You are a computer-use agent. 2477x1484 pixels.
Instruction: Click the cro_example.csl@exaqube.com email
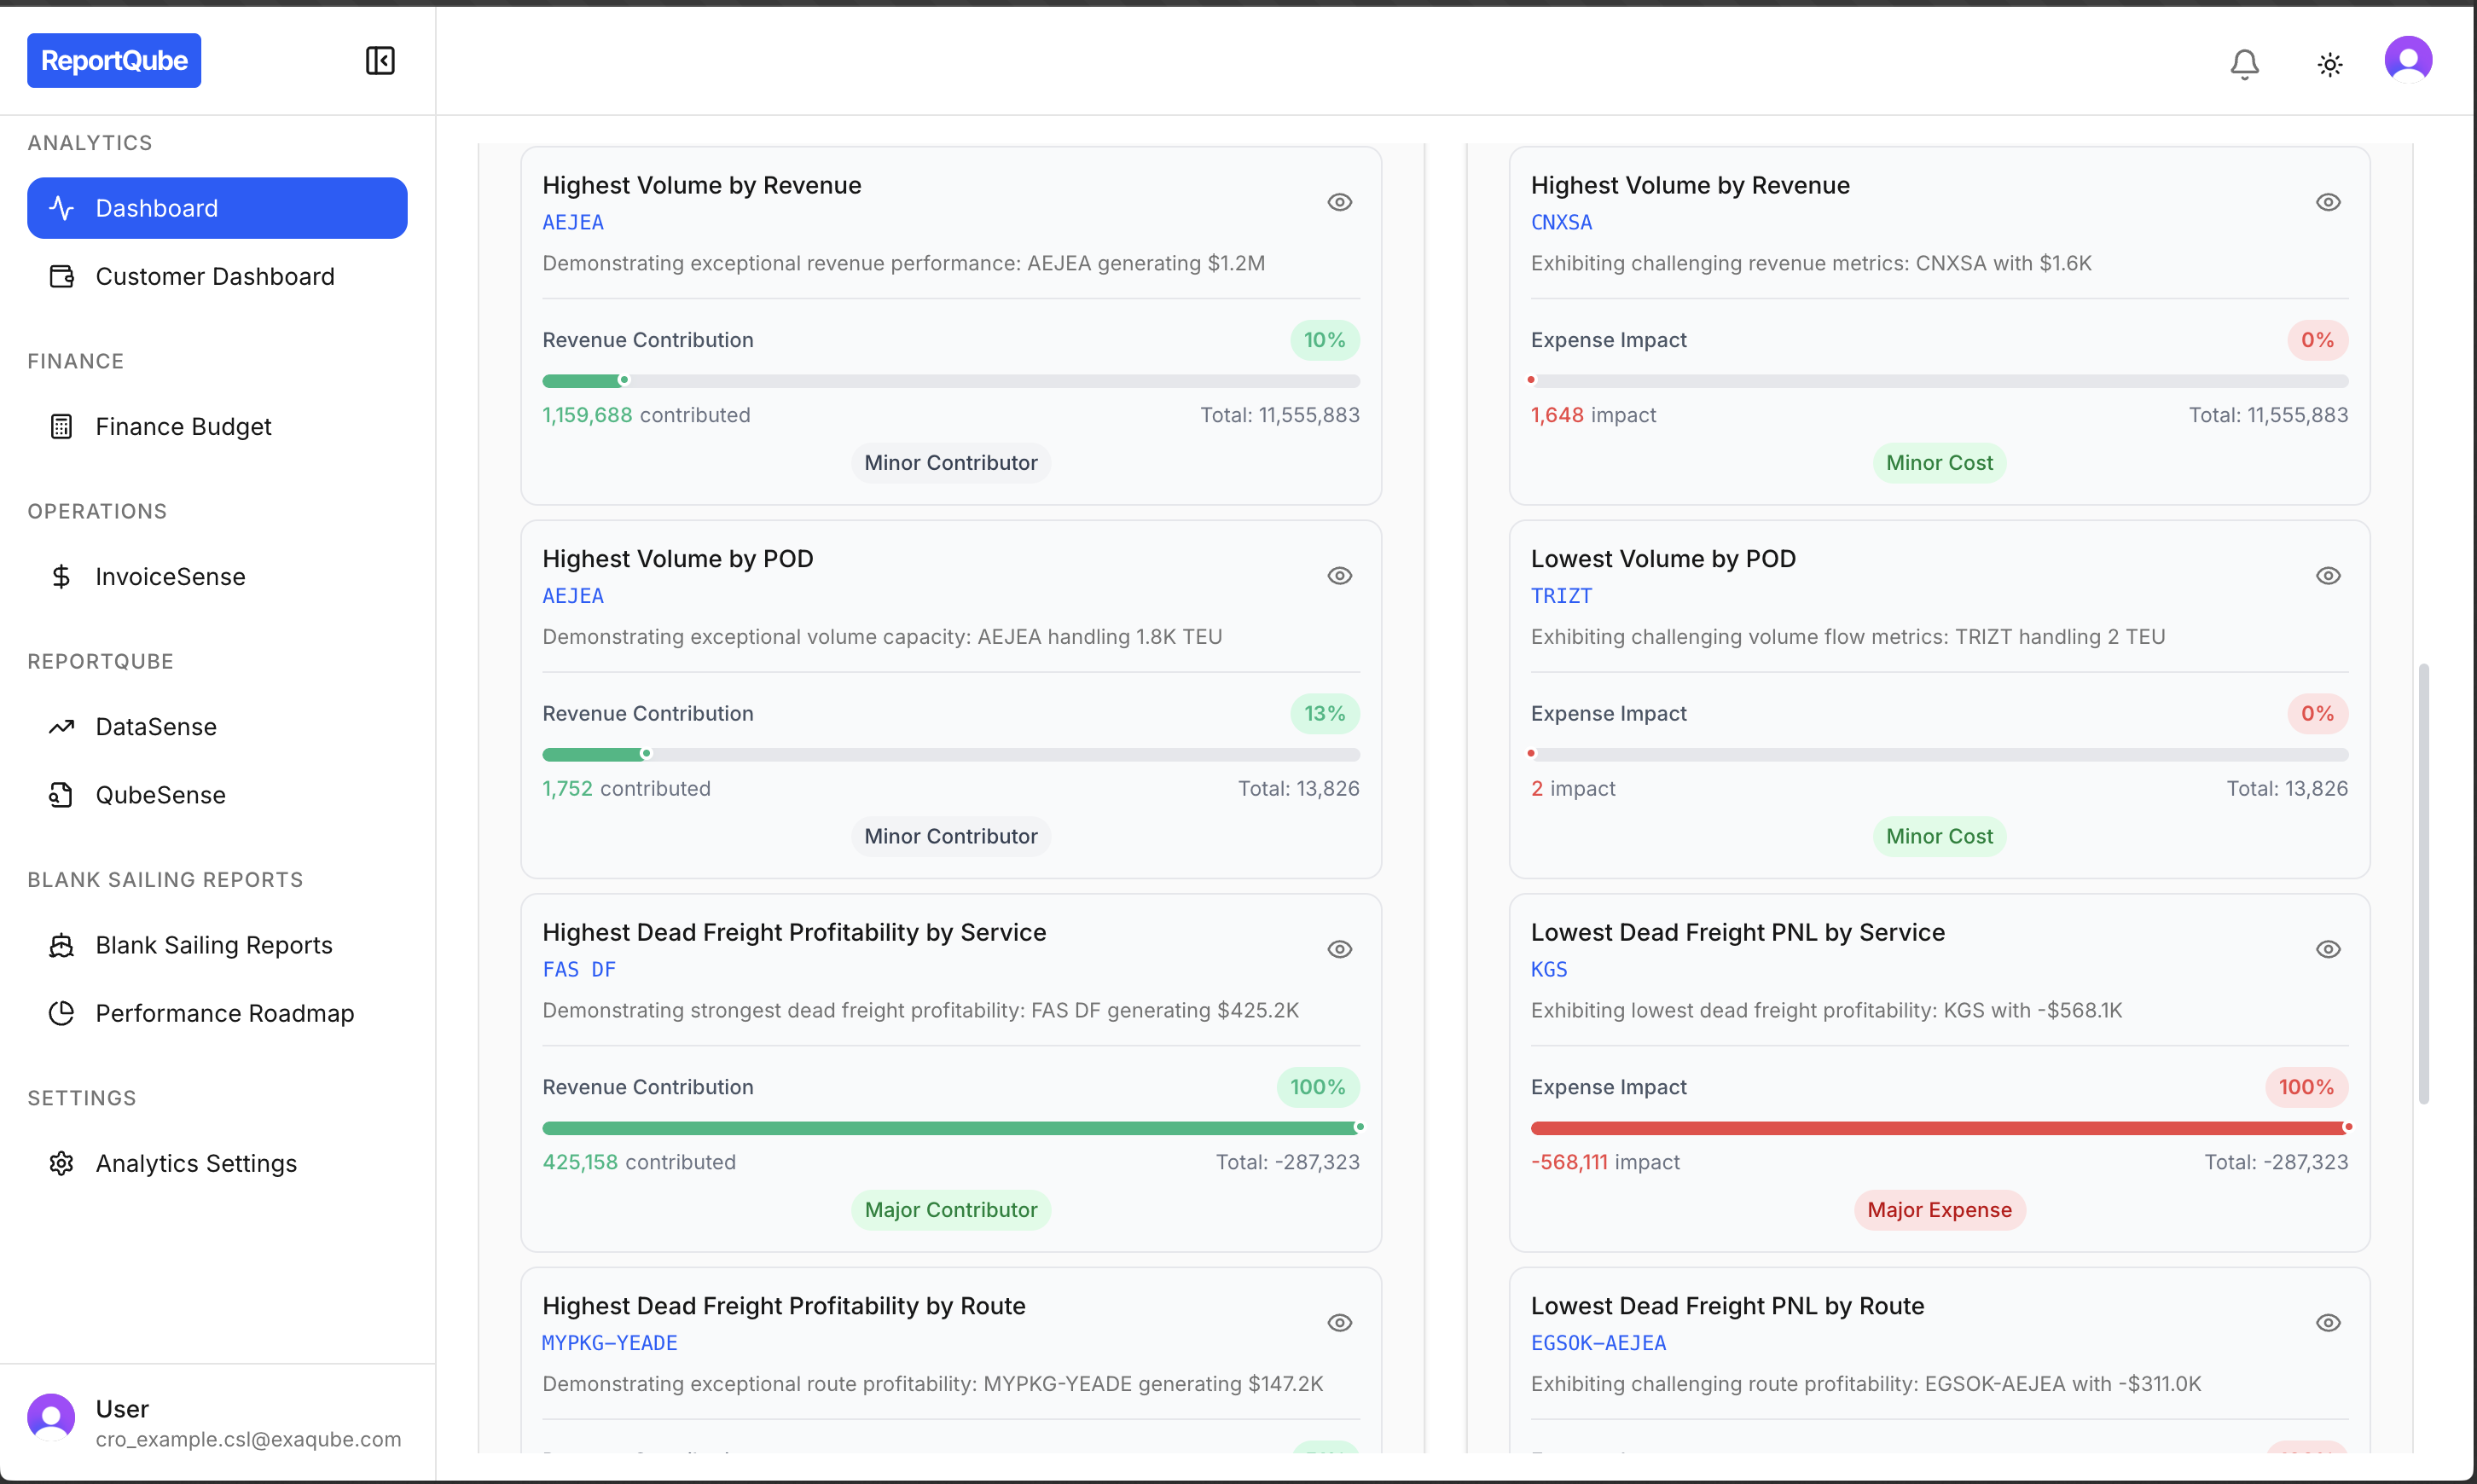248,1439
